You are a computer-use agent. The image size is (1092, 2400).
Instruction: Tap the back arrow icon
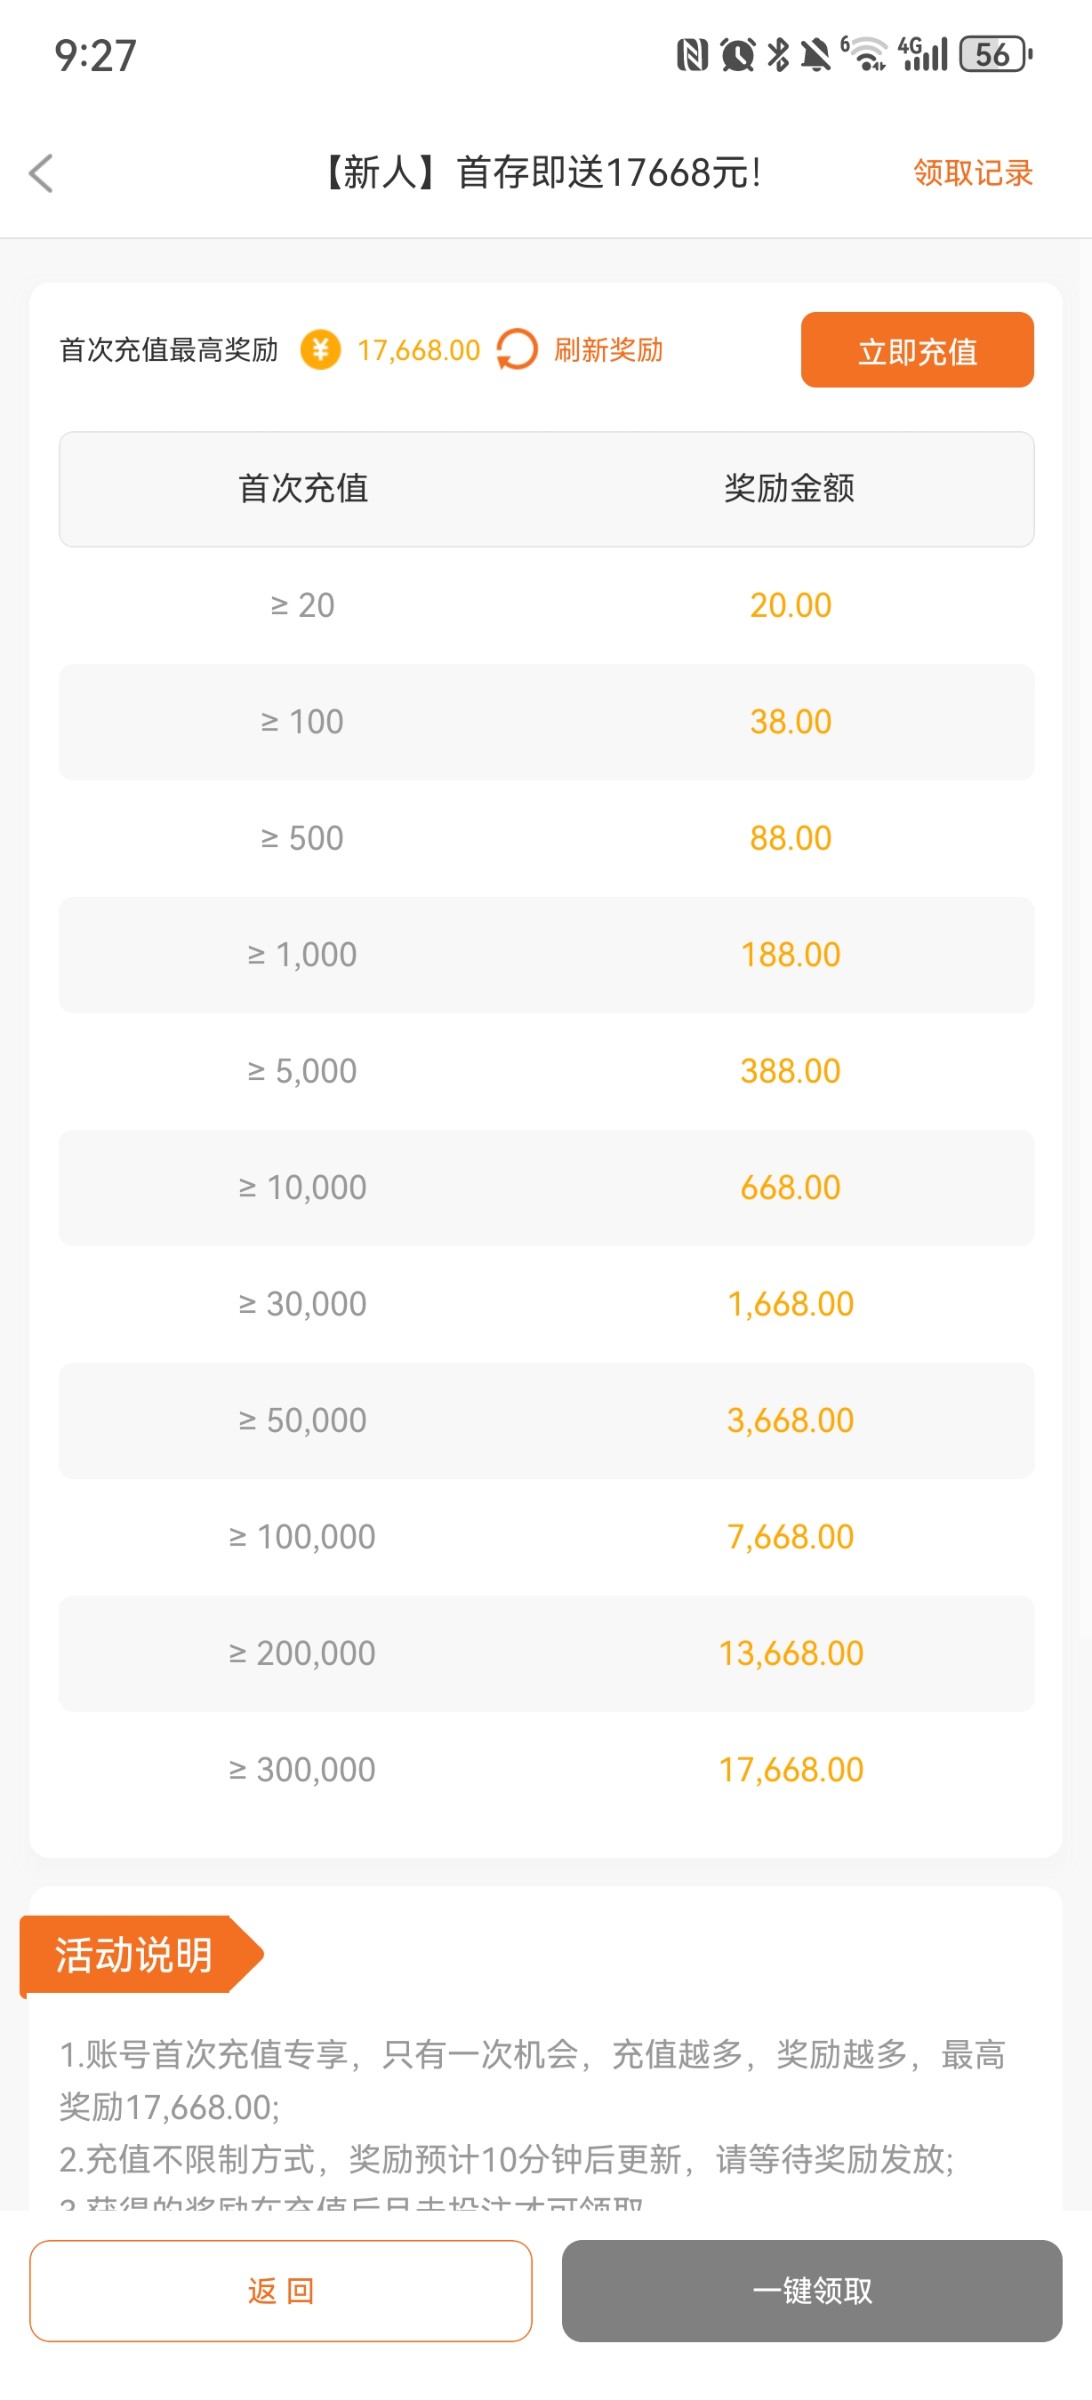click(x=42, y=173)
